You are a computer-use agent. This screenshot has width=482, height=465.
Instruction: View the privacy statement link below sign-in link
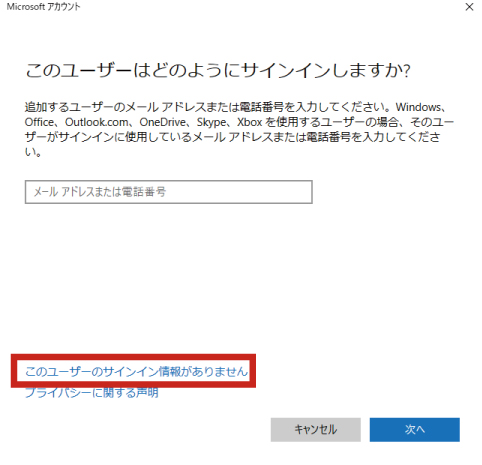tap(92, 393)
